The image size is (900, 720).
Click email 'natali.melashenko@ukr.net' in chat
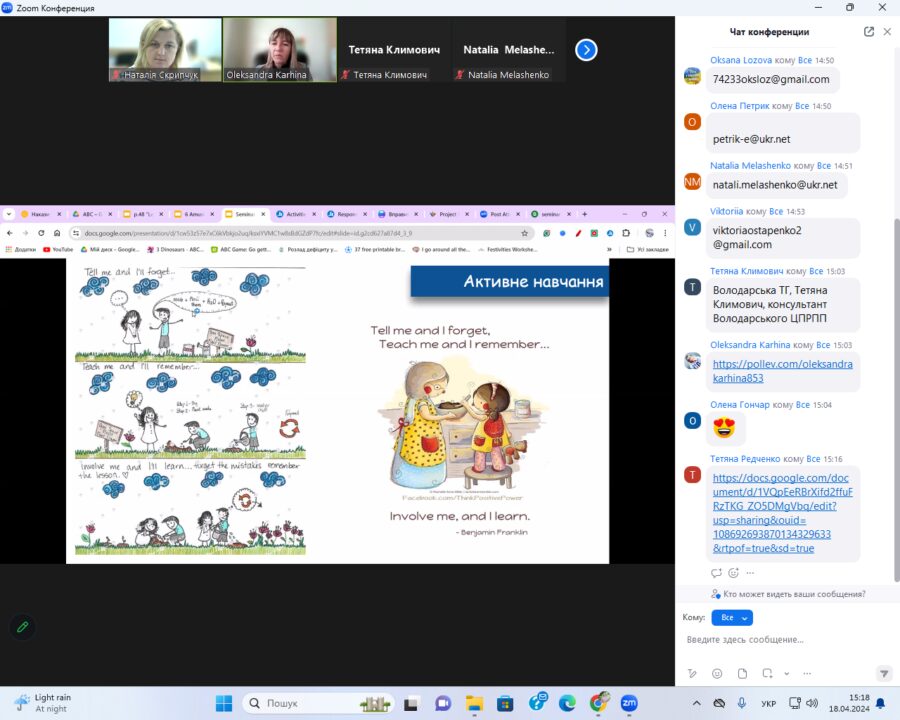click(x=775, y=185)
